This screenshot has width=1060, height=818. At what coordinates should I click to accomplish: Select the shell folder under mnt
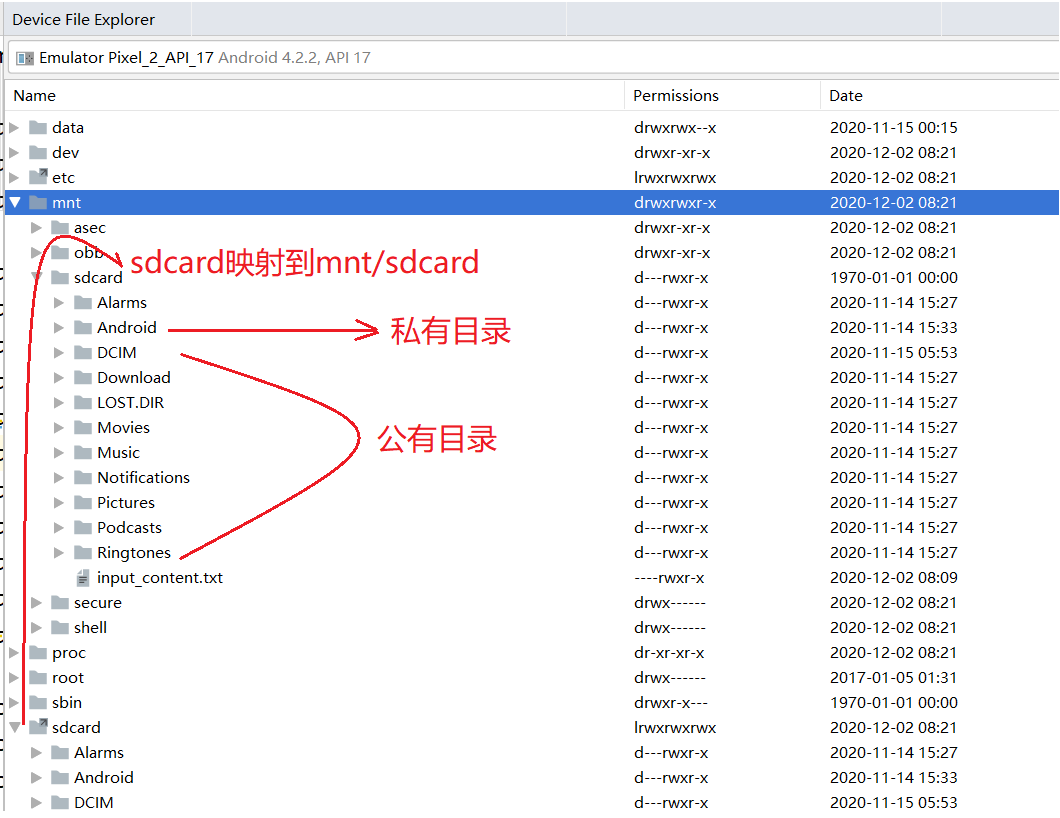point(90,628)
